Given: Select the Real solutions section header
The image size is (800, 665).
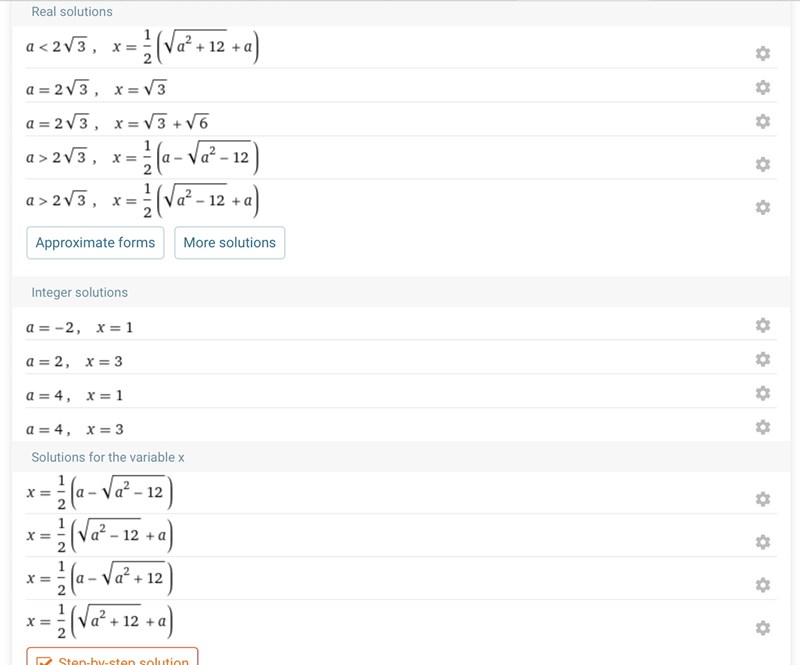Looking at the screenshot, I should 72,12.
